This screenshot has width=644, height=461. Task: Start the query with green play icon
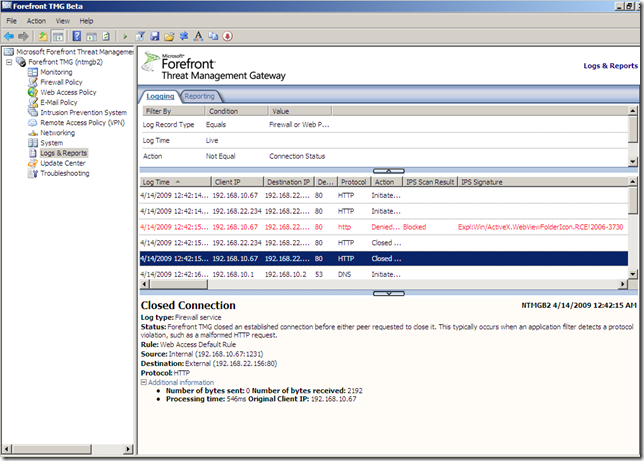(x=125, y=37)
